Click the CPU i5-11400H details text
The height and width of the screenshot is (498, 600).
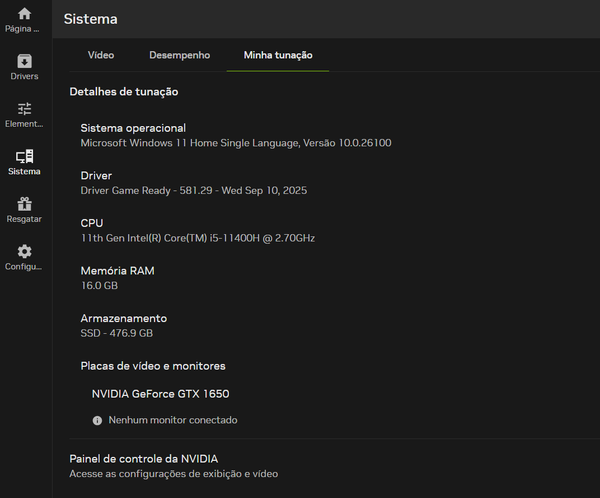click(198, 238)
